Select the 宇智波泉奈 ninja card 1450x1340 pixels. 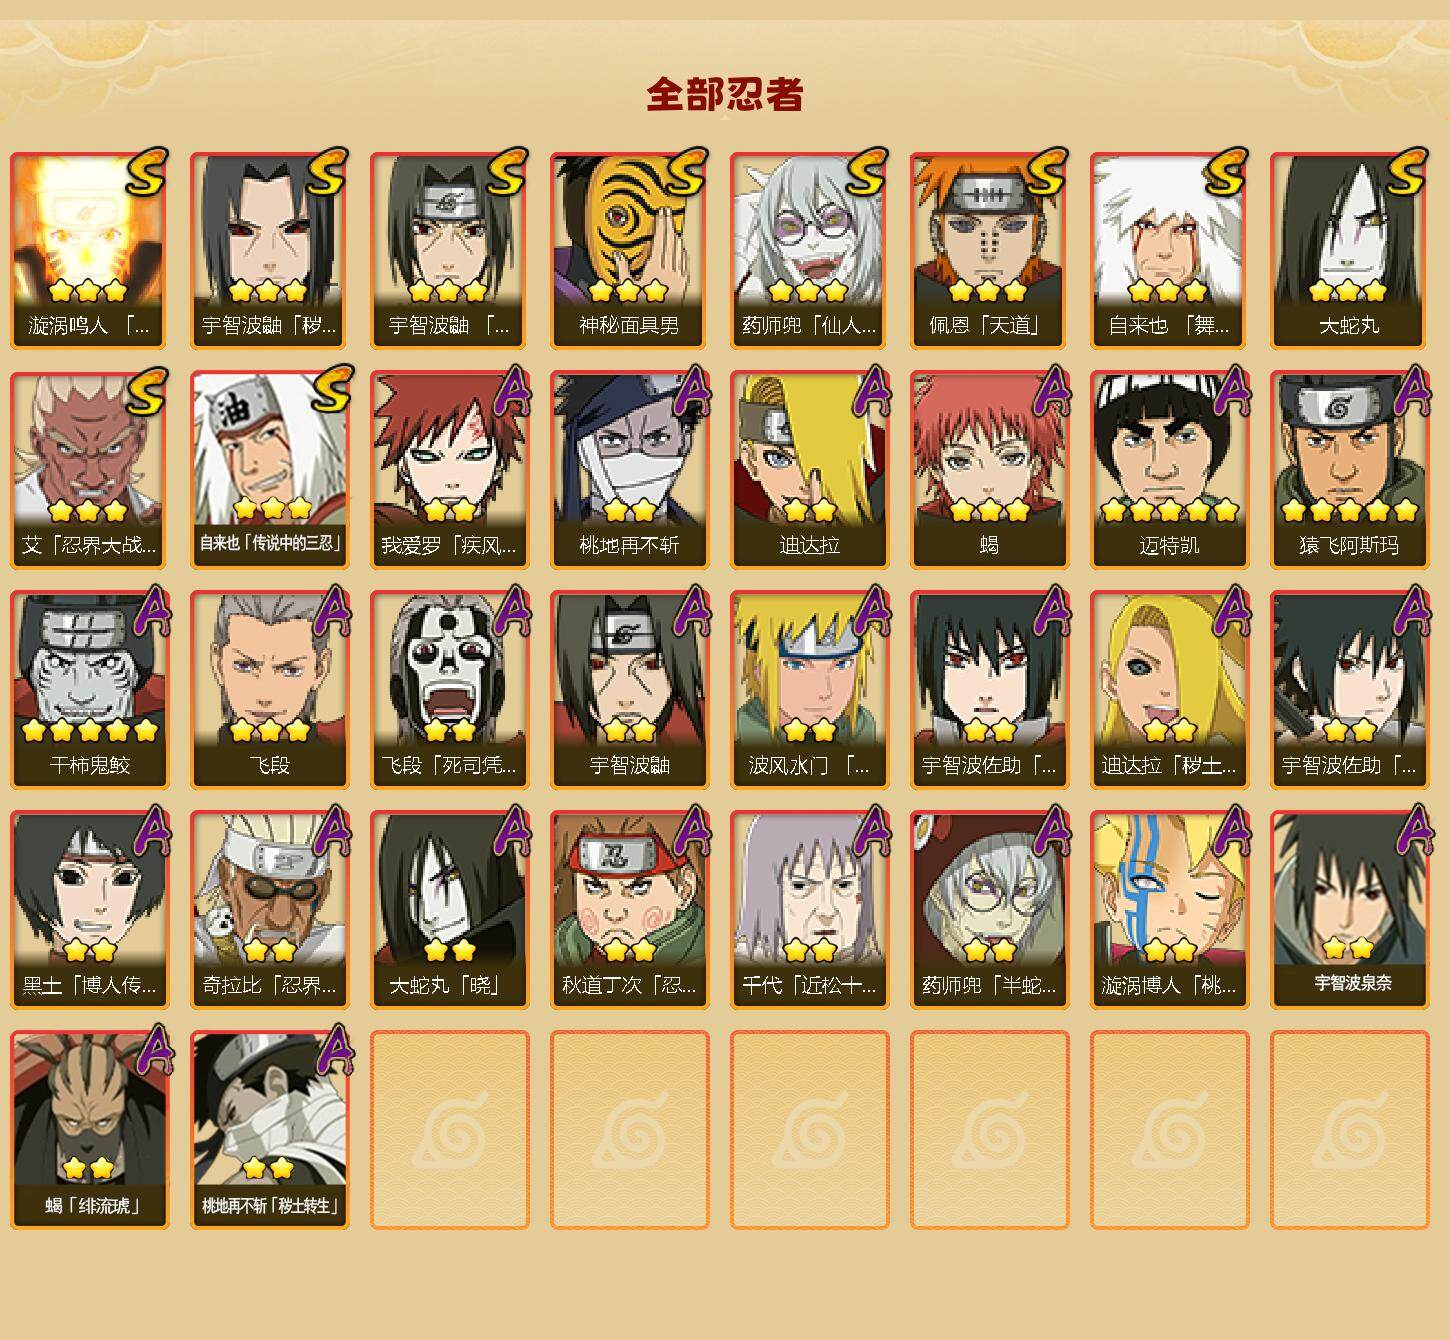(1349, 910)
